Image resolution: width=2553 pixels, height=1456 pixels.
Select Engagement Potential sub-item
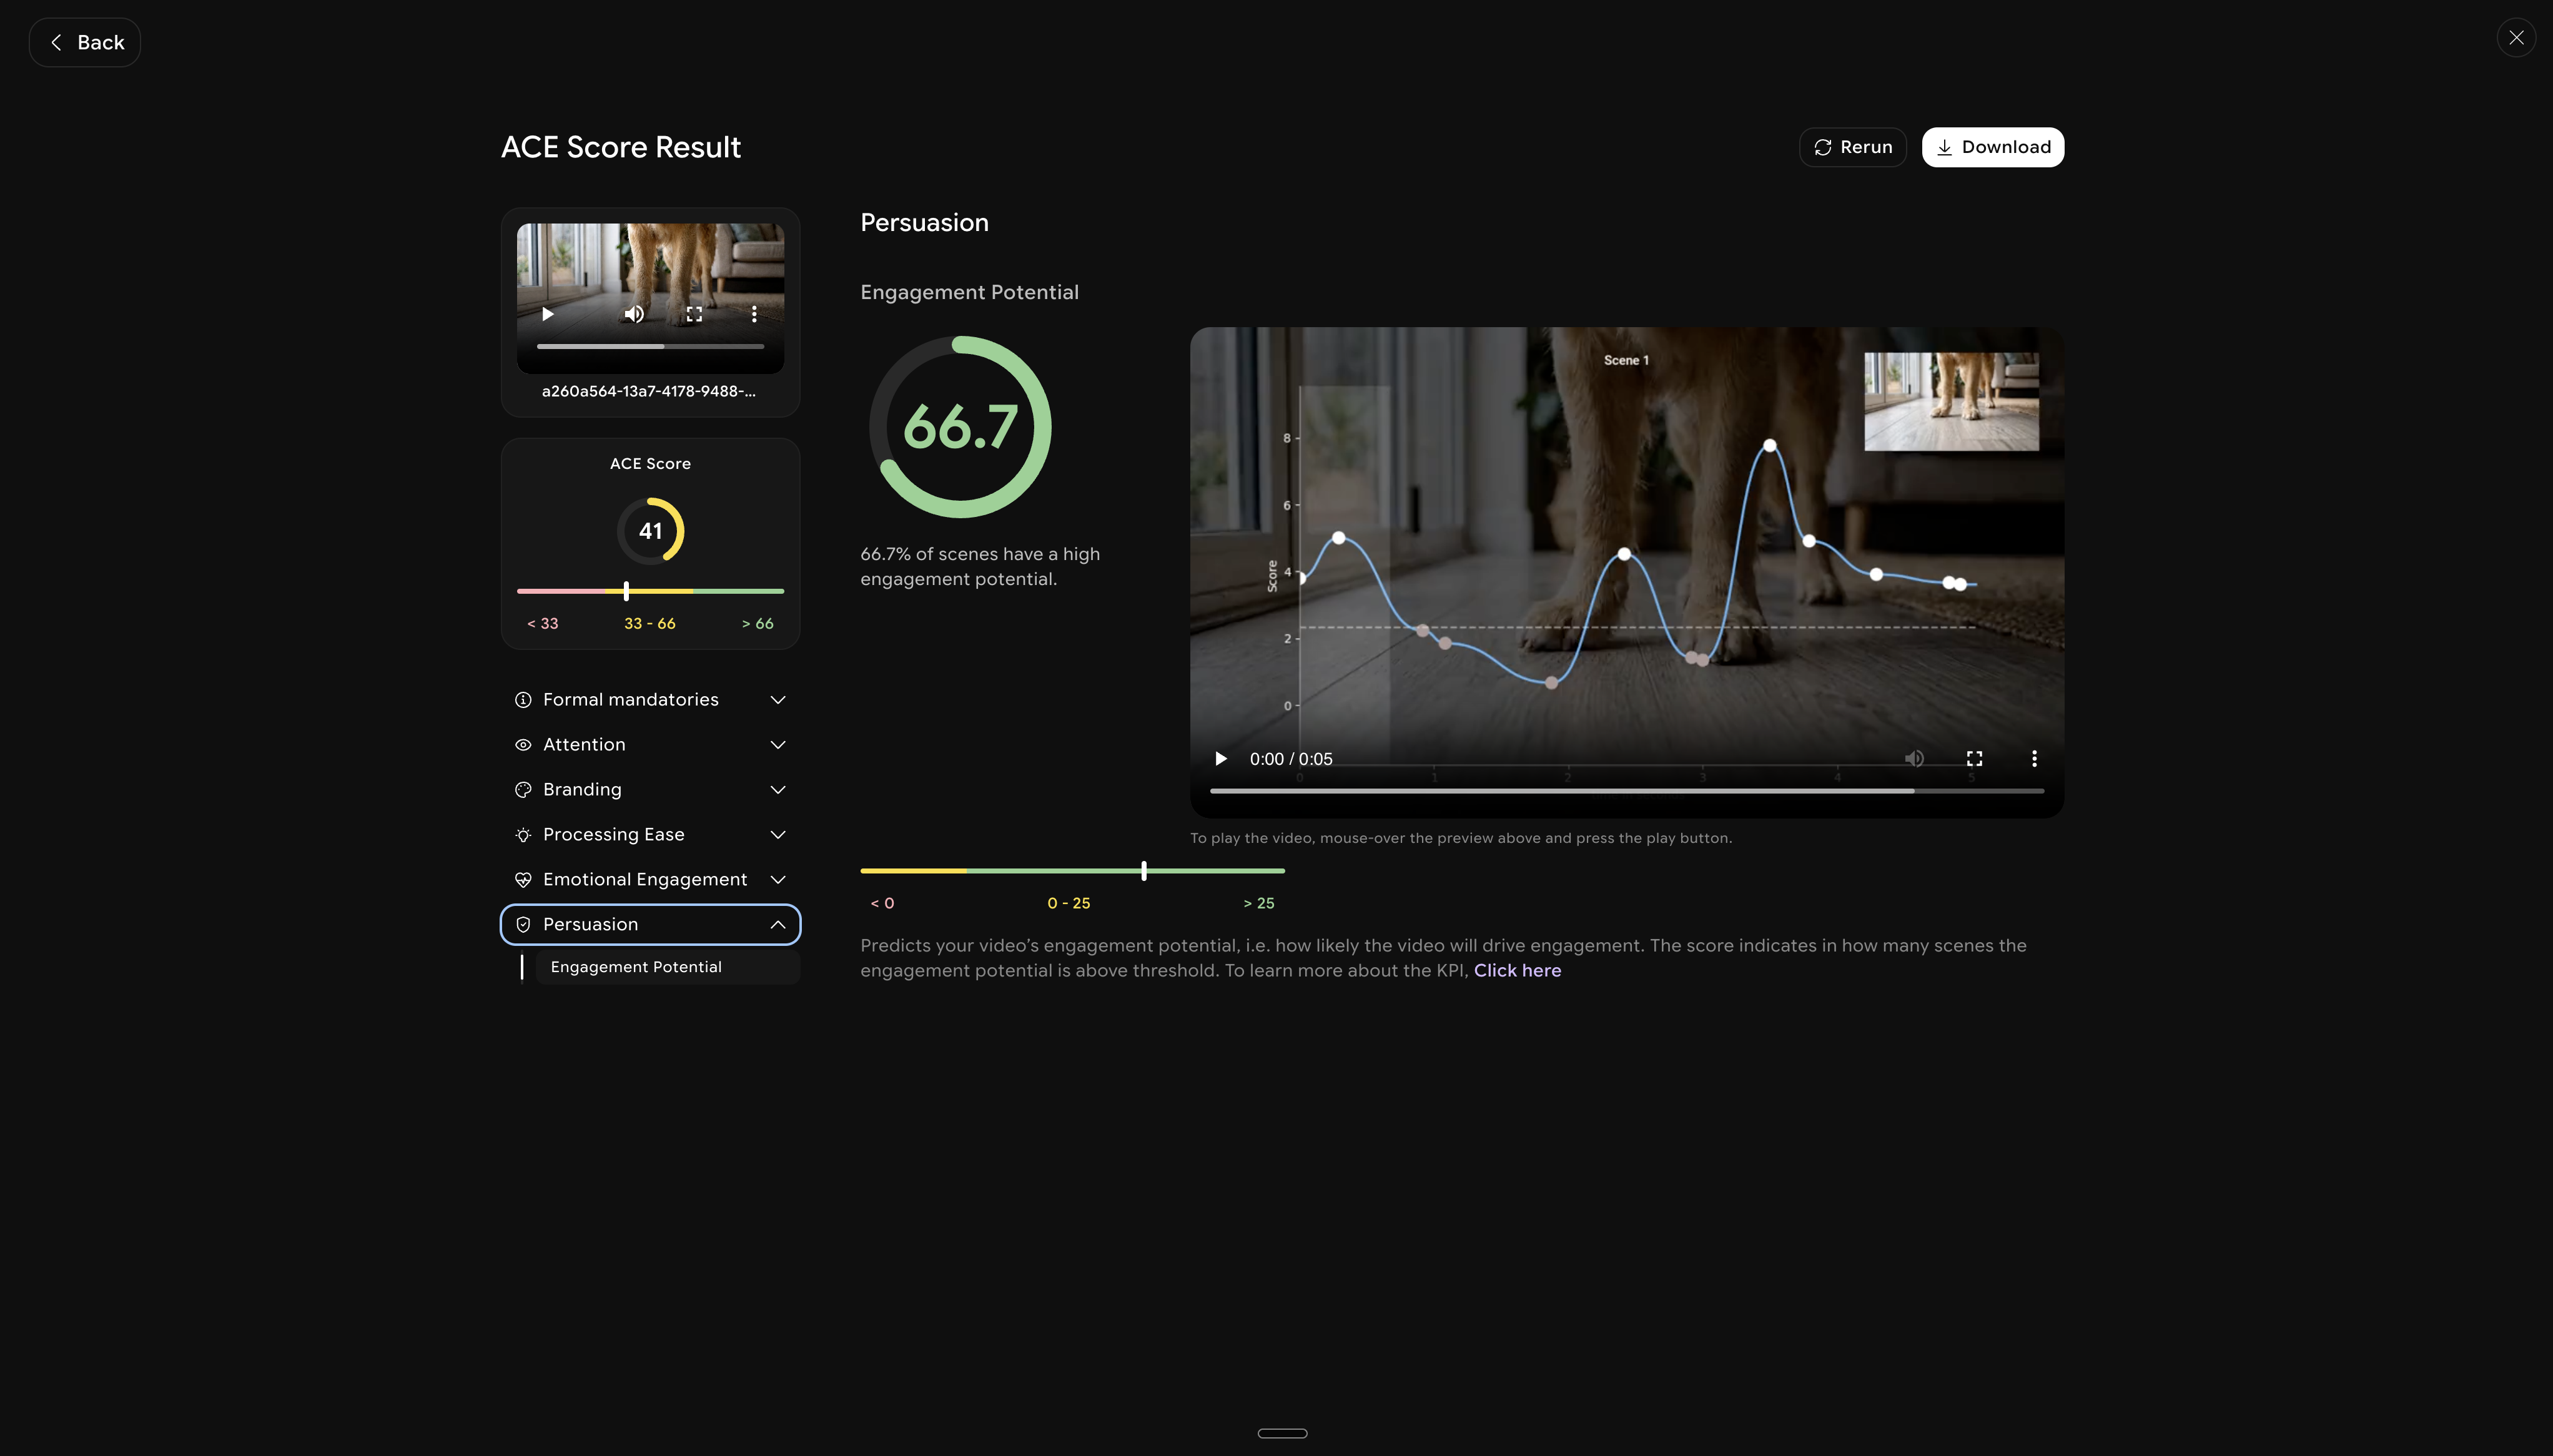pos(667,967)
